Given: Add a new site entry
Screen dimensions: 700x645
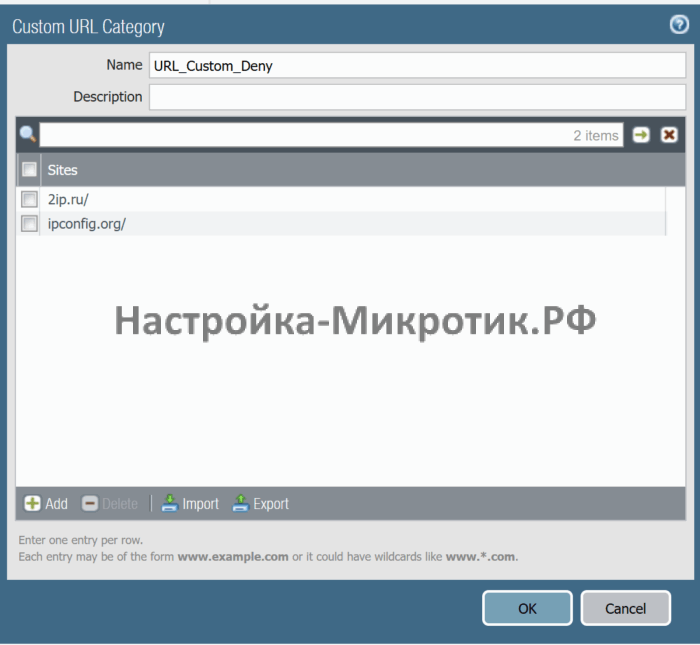Looking at the screenshot, I should click(x=46, y=504).
